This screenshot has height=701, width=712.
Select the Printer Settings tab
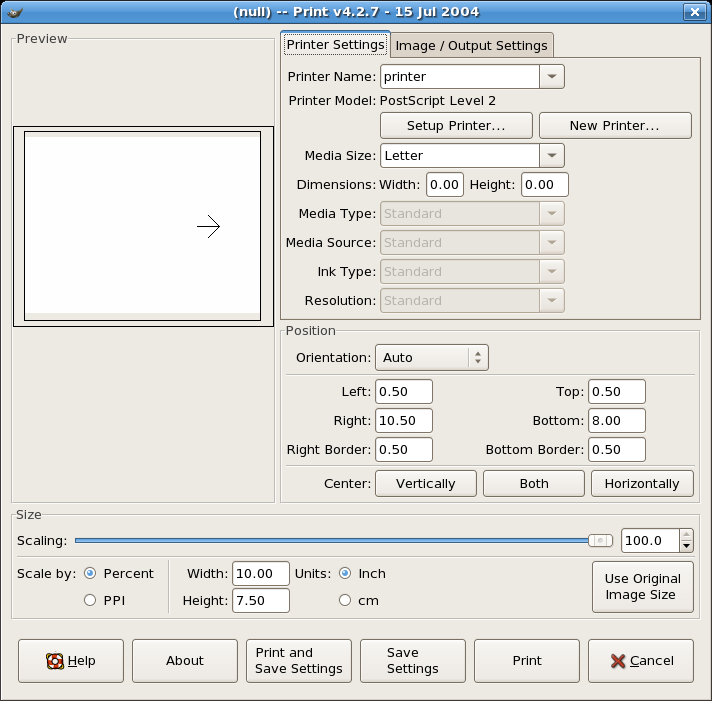click(x=335, y=45)
